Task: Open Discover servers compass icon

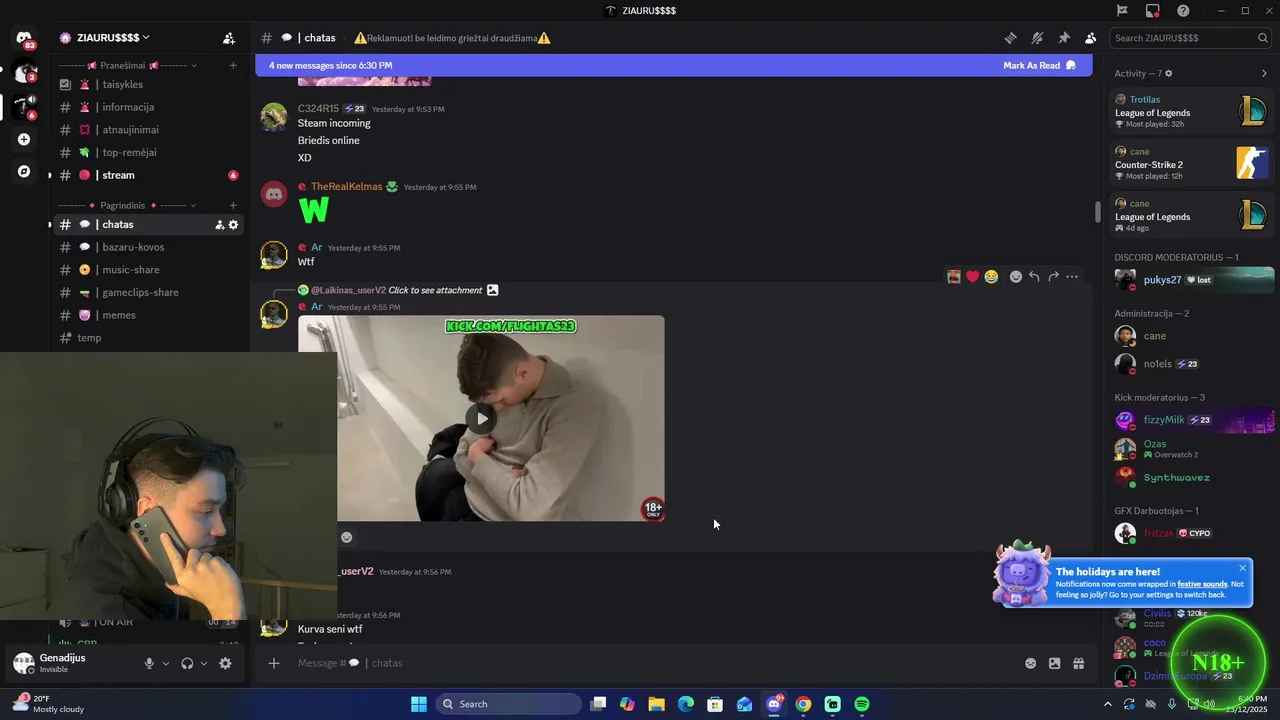Action: click(x=24, y=171)
